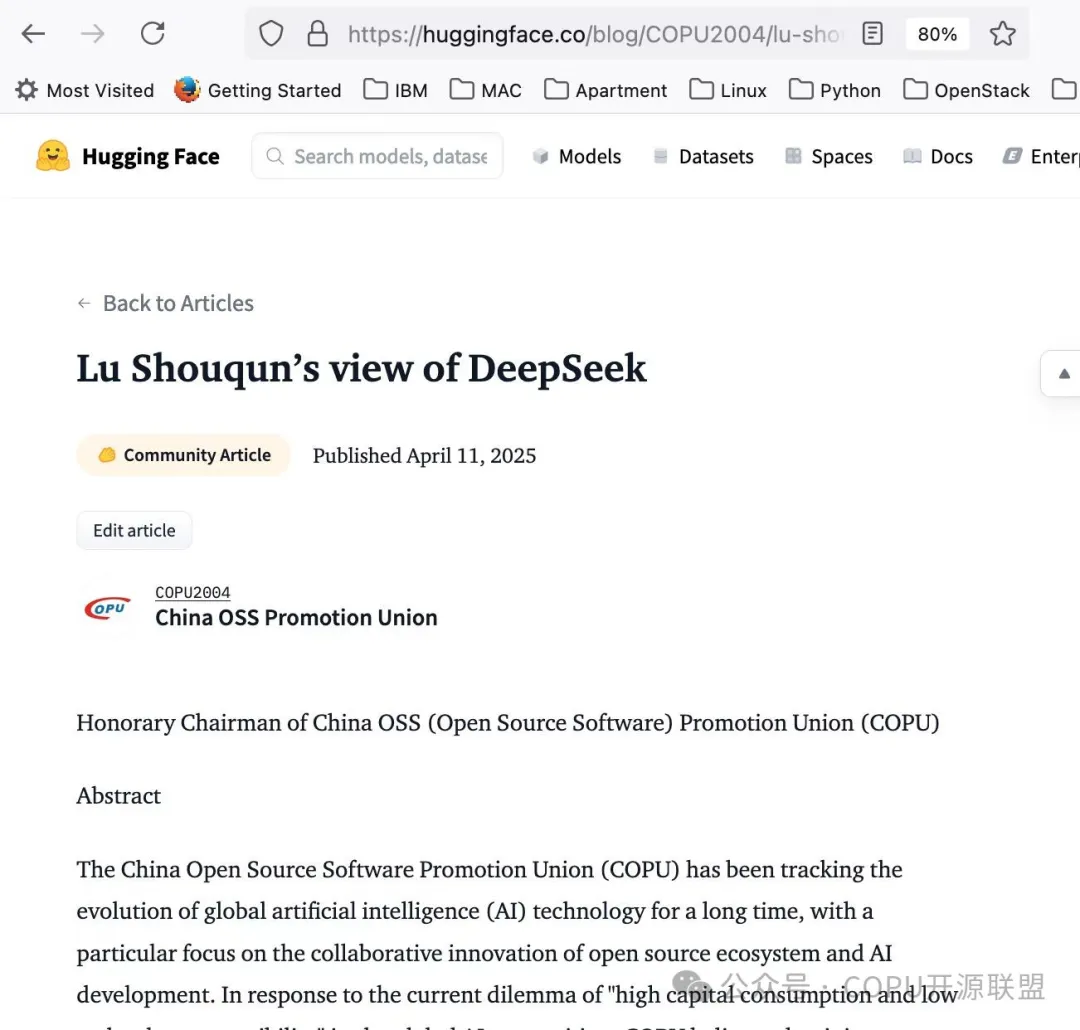Click the COPU2004 username link
The image size is (1080, 1030).
coord(192,592)
